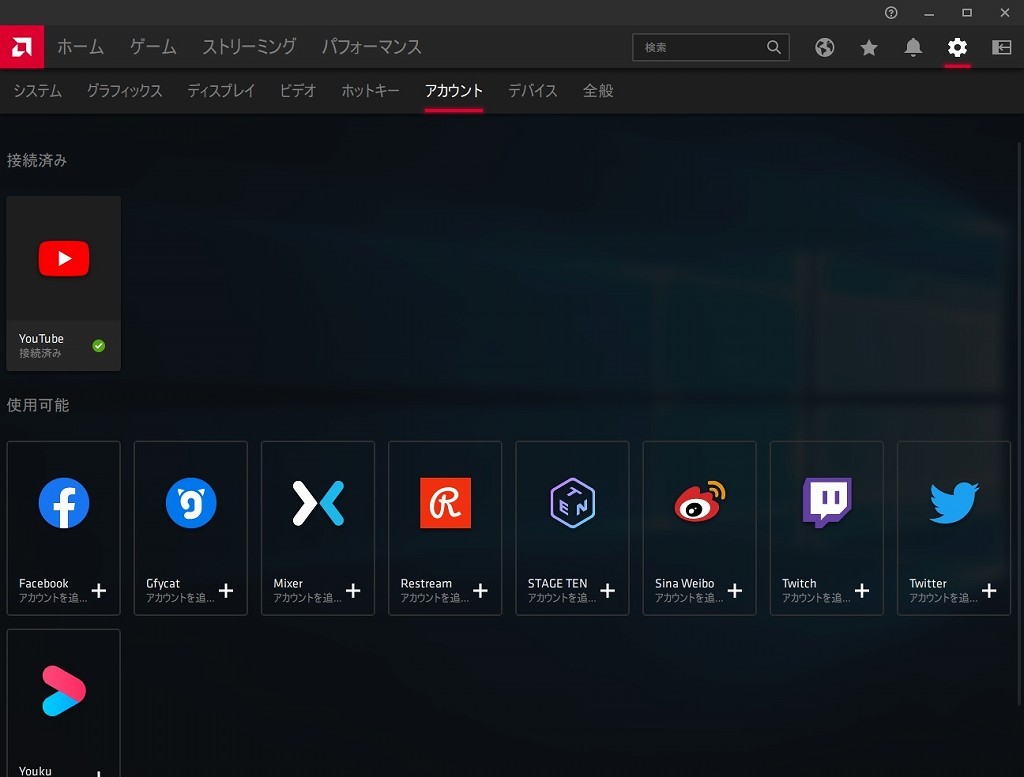Click the search magnifier icon
Image resolution: width=1024 pixels, height=777 pixels.
774,47
